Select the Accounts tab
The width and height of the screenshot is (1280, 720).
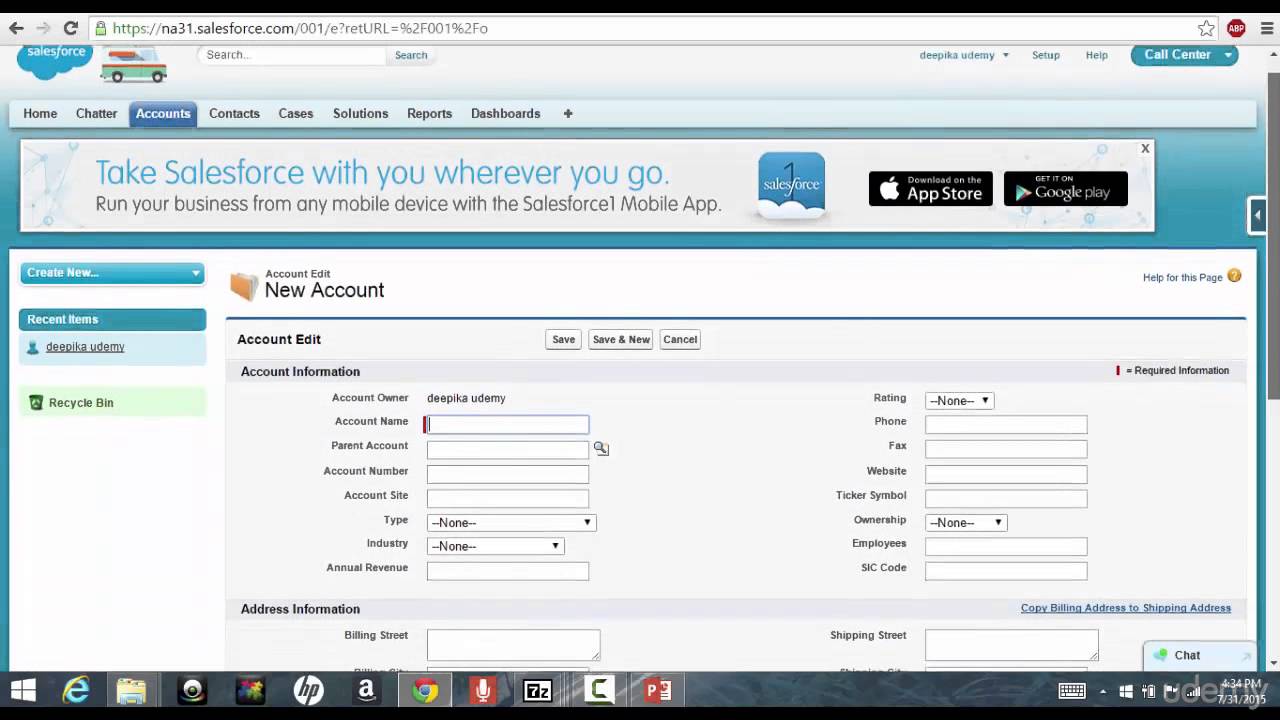coord(163,114)
